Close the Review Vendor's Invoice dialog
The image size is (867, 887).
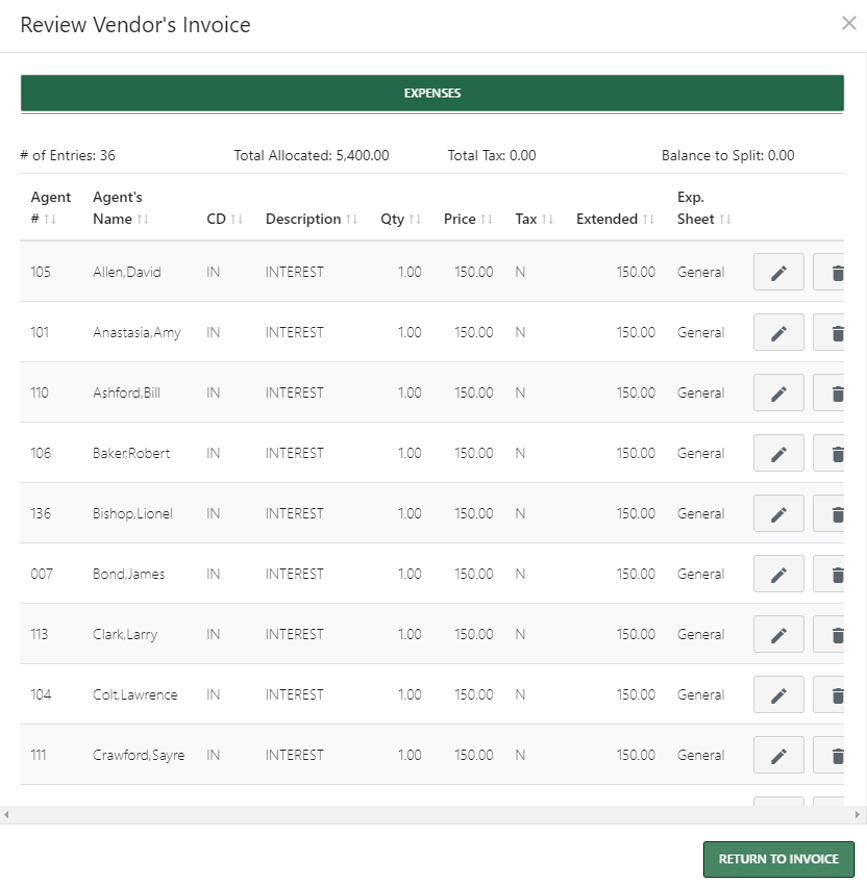[851, 24]
